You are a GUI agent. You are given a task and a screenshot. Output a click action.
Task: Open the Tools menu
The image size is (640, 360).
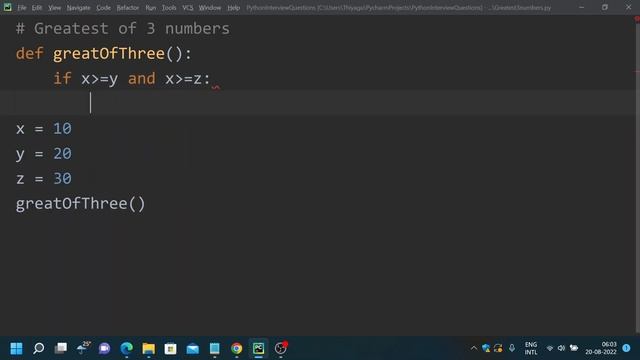click(169, 8)
